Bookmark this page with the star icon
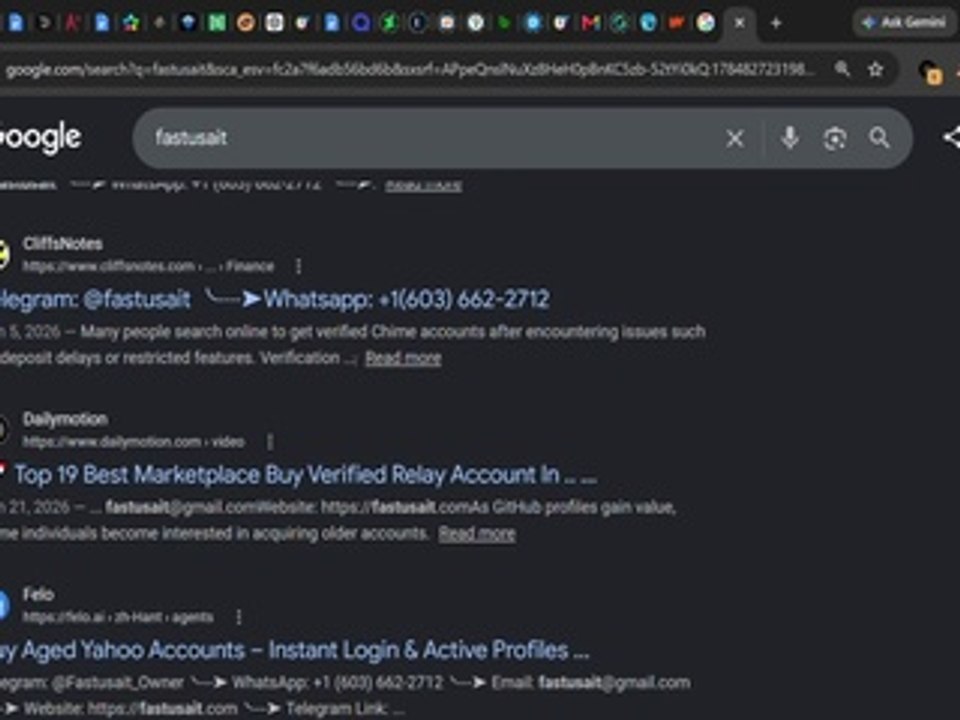Screen dimensions: 960x720 pyautogui.click(x=876, y=69)
